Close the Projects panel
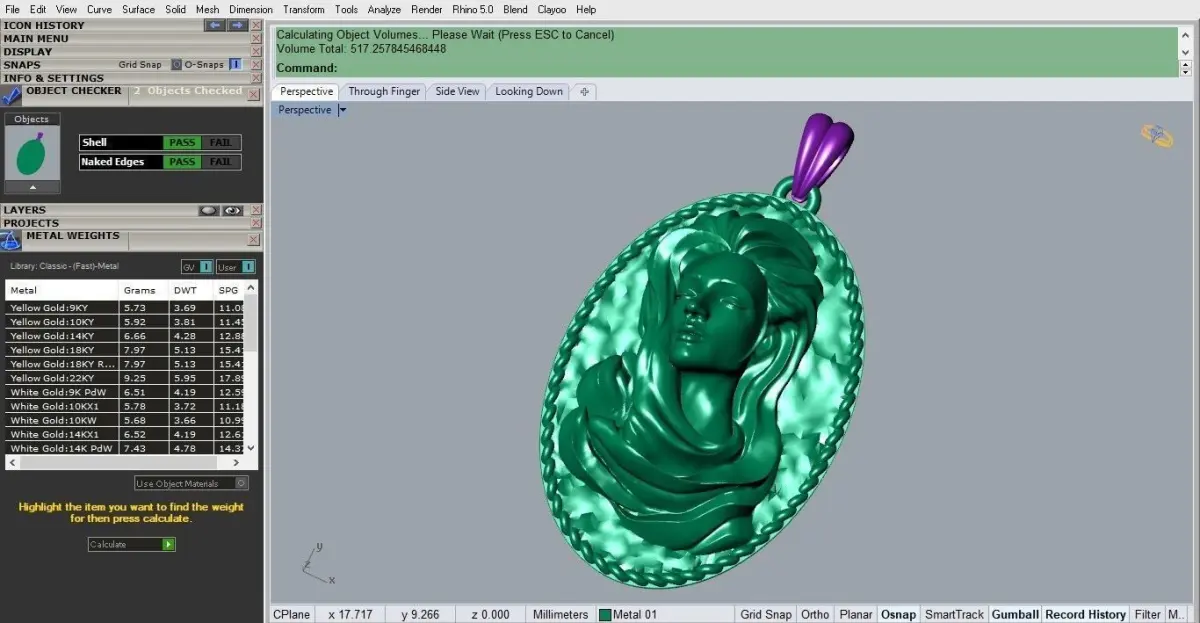The image size is (1200, 623). coord(256,223)
